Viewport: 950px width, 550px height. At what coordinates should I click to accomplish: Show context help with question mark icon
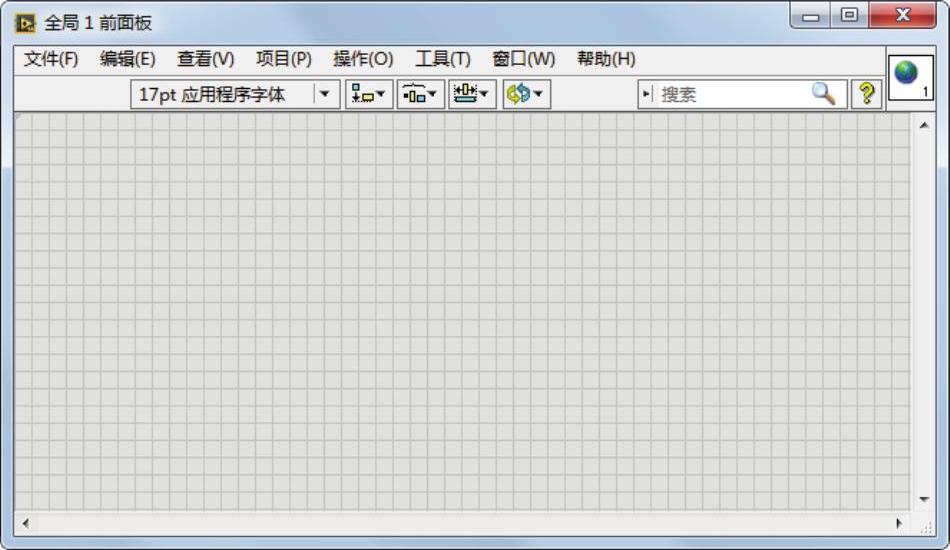(867, 94)
